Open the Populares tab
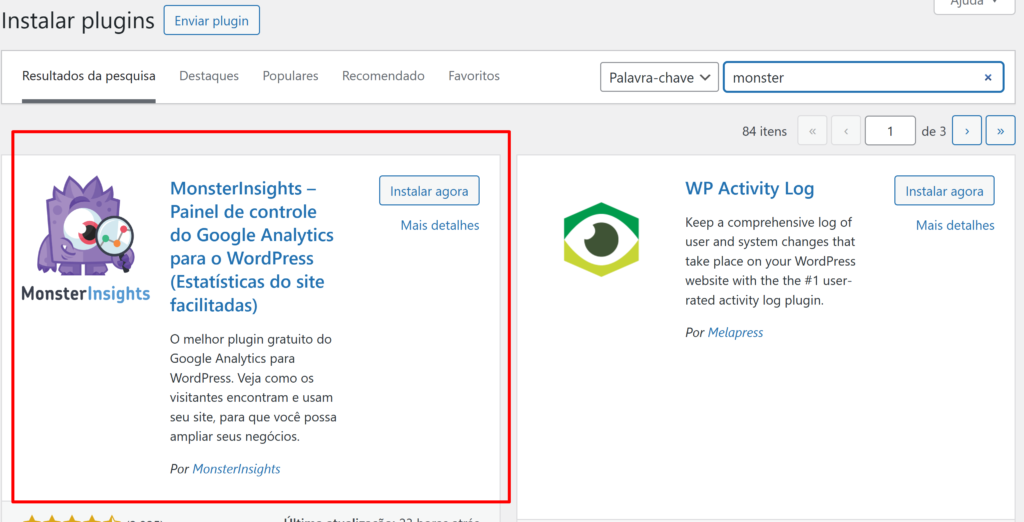Image resolution: width=1024 pixels, height=522 pixels. click(x=291, y=76)
